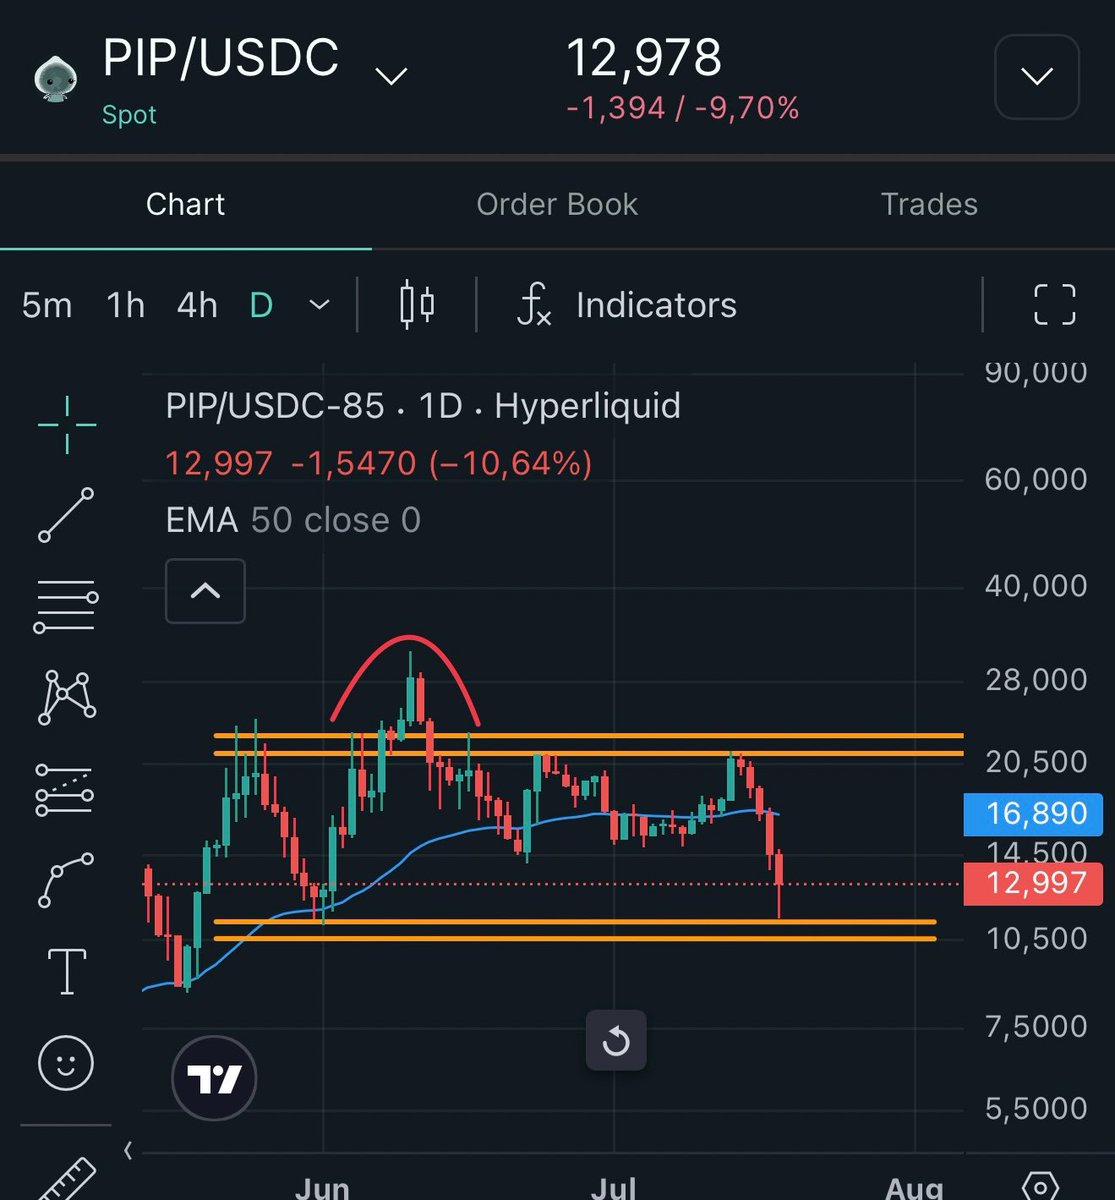The image size is (1115, 1200).
Task: Switch to the Chart tab
Action: (x=185, y=204)
